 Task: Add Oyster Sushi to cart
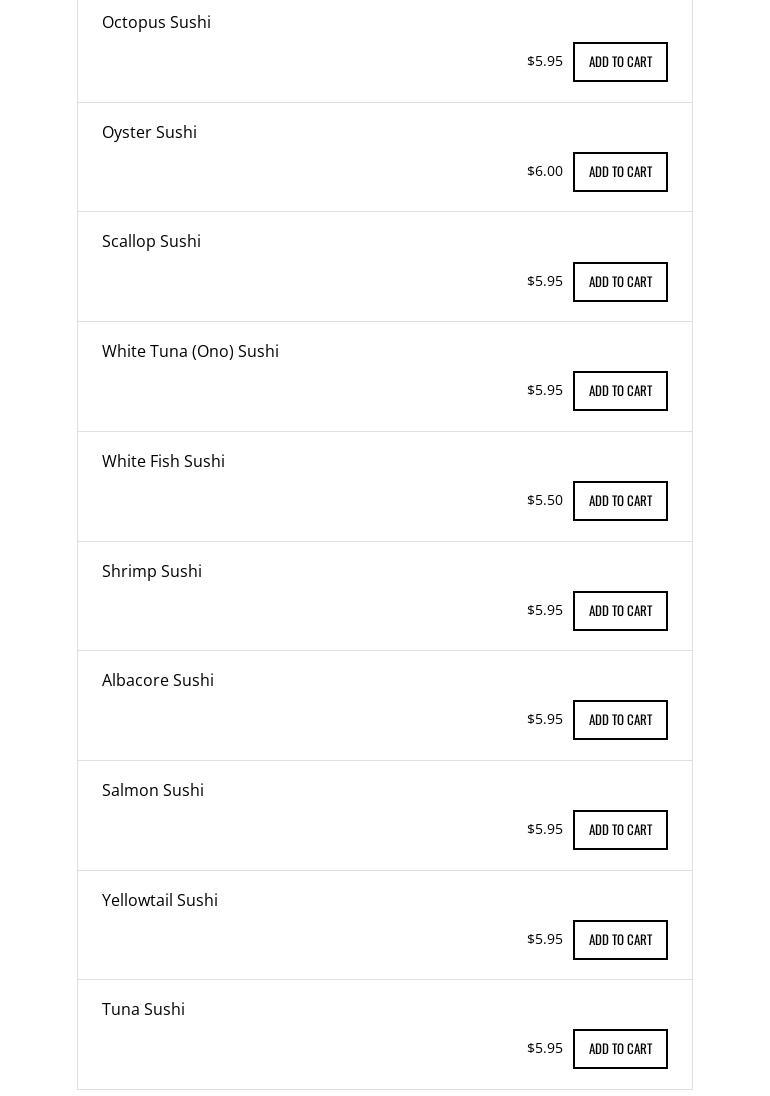(620, 172)
